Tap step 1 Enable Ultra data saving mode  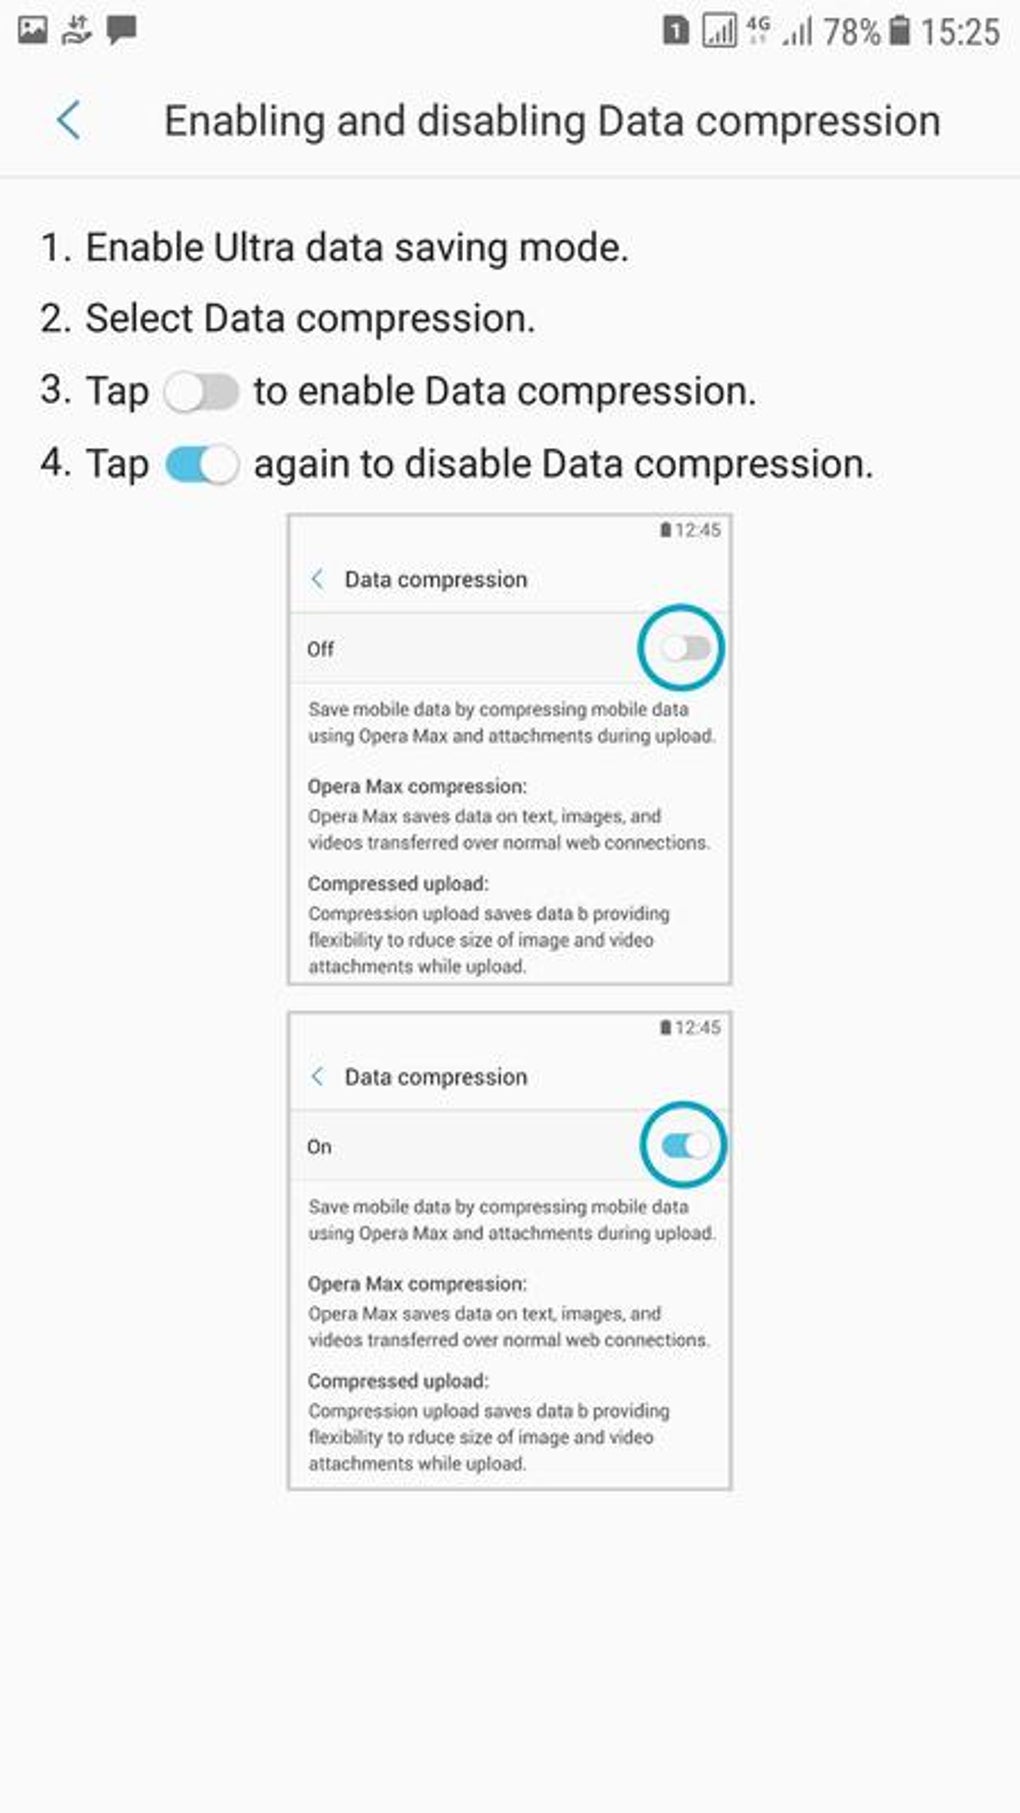pos(334,248)
